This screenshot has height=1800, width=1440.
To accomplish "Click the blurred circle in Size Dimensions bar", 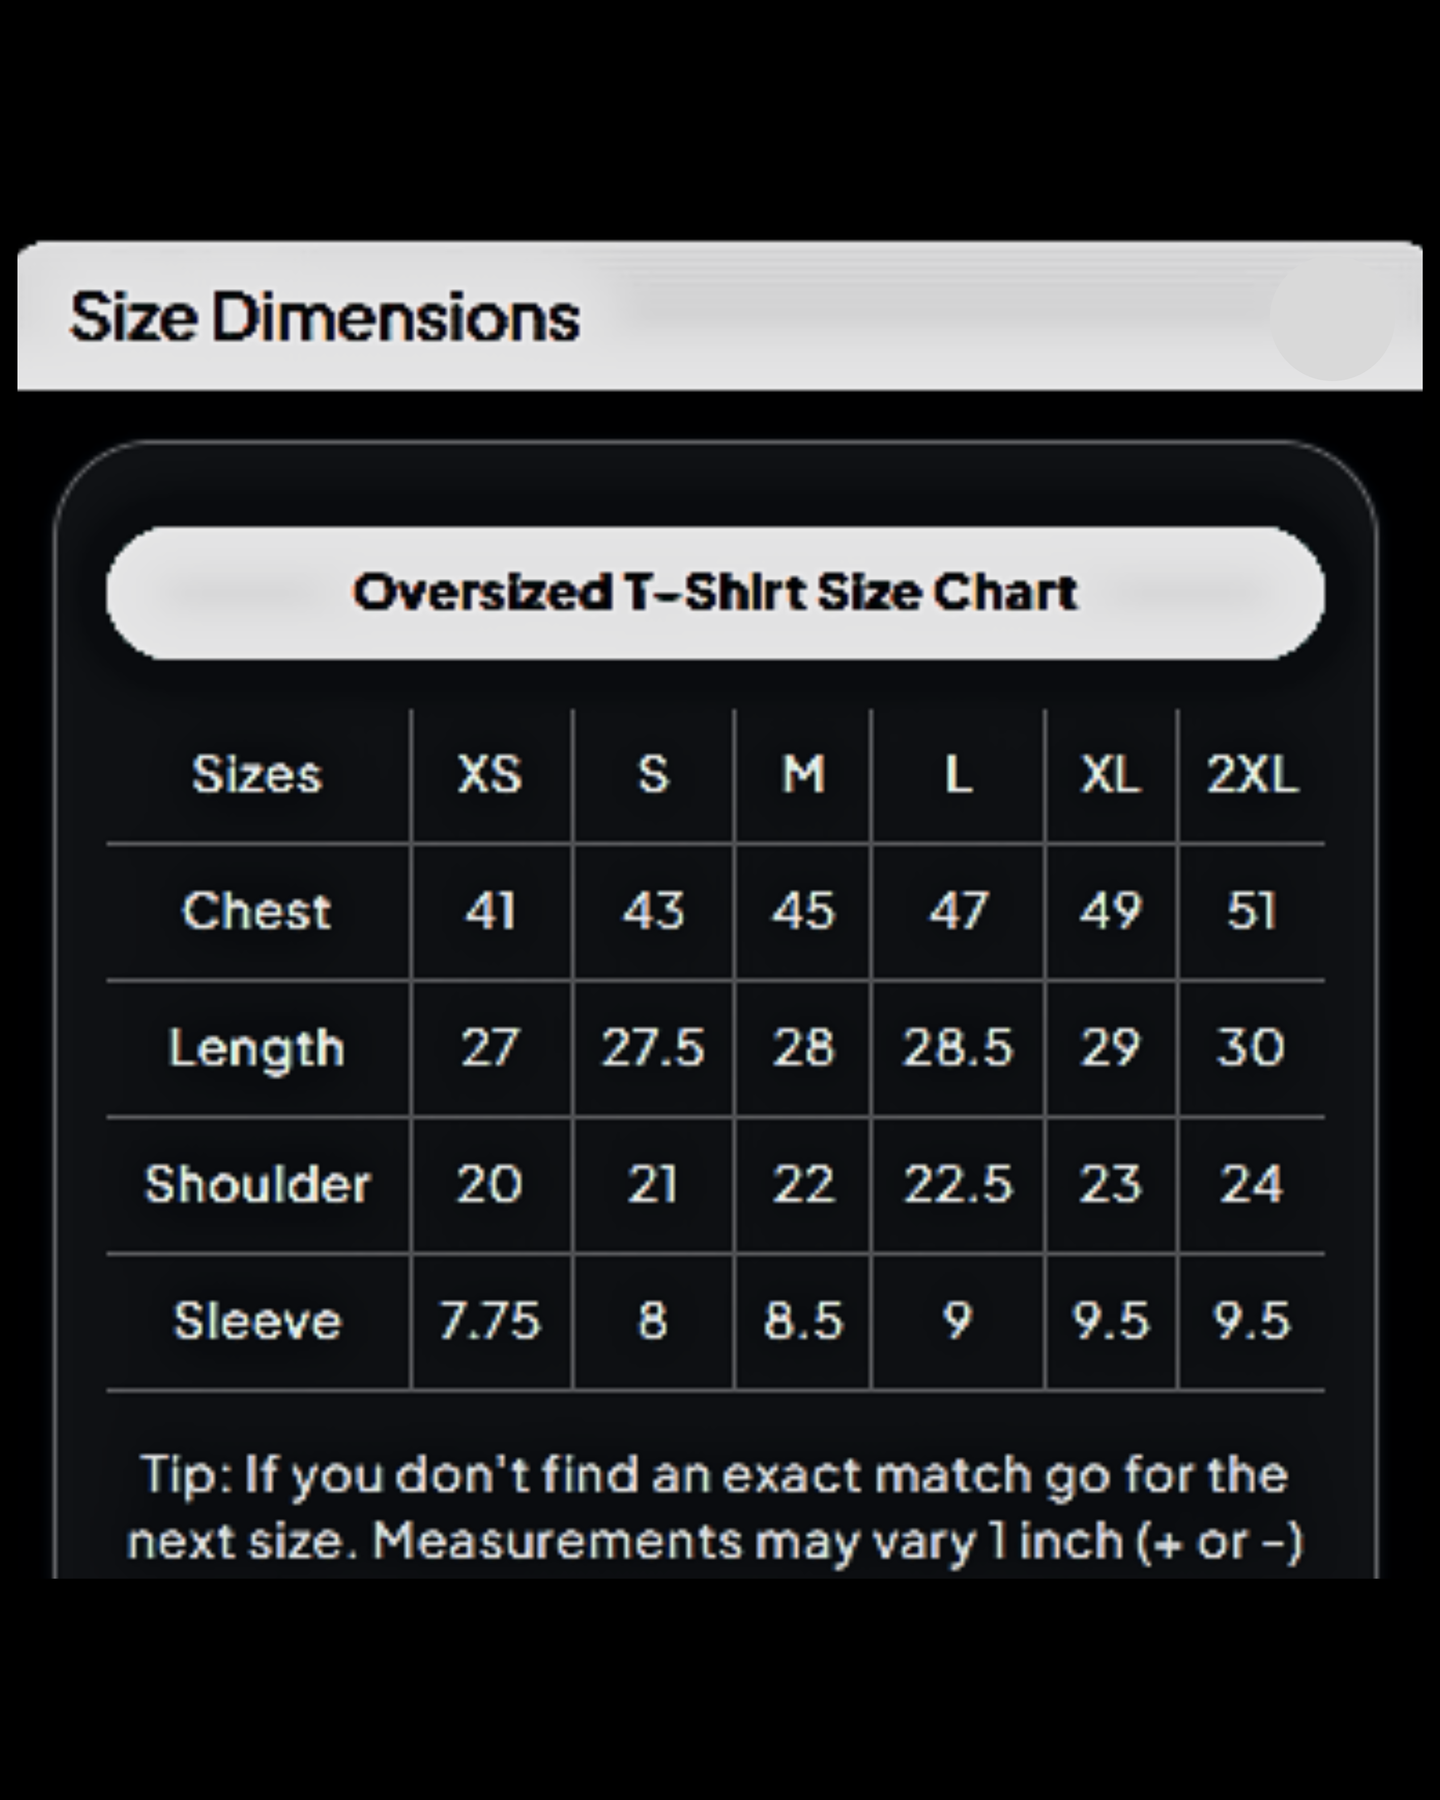I will point(1331,320).
